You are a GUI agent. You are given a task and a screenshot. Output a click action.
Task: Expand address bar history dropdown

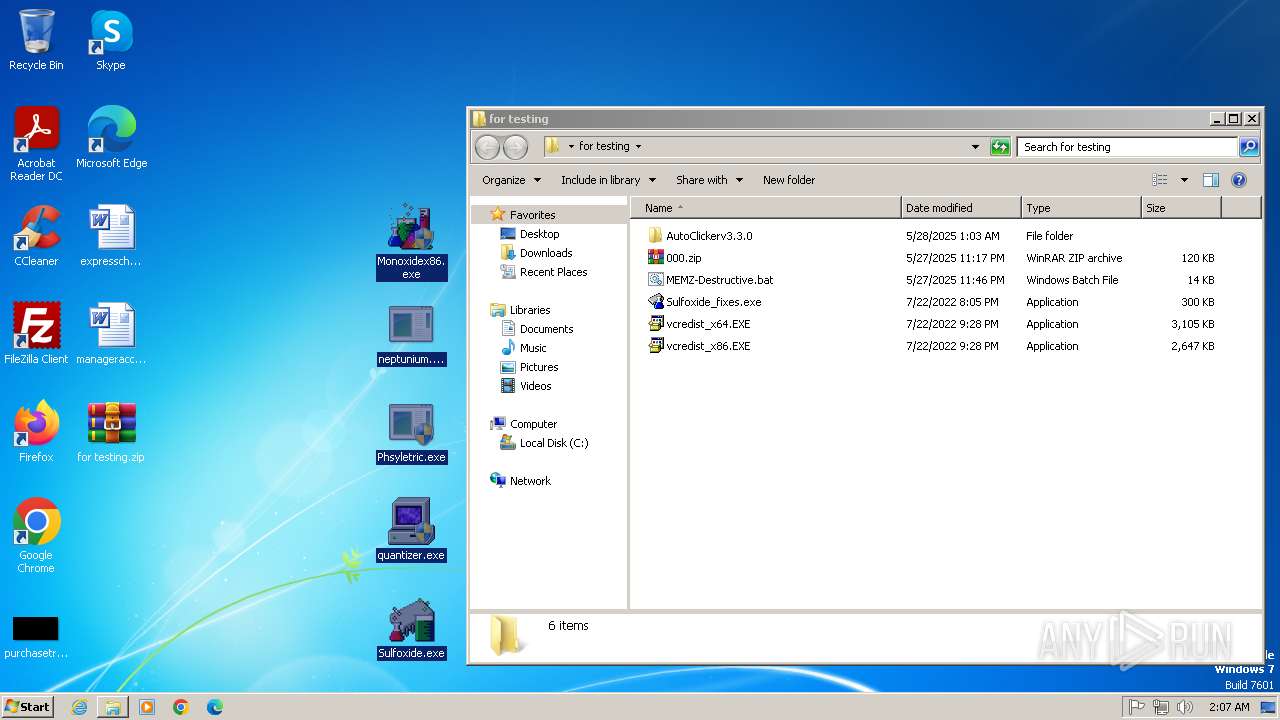975,147
